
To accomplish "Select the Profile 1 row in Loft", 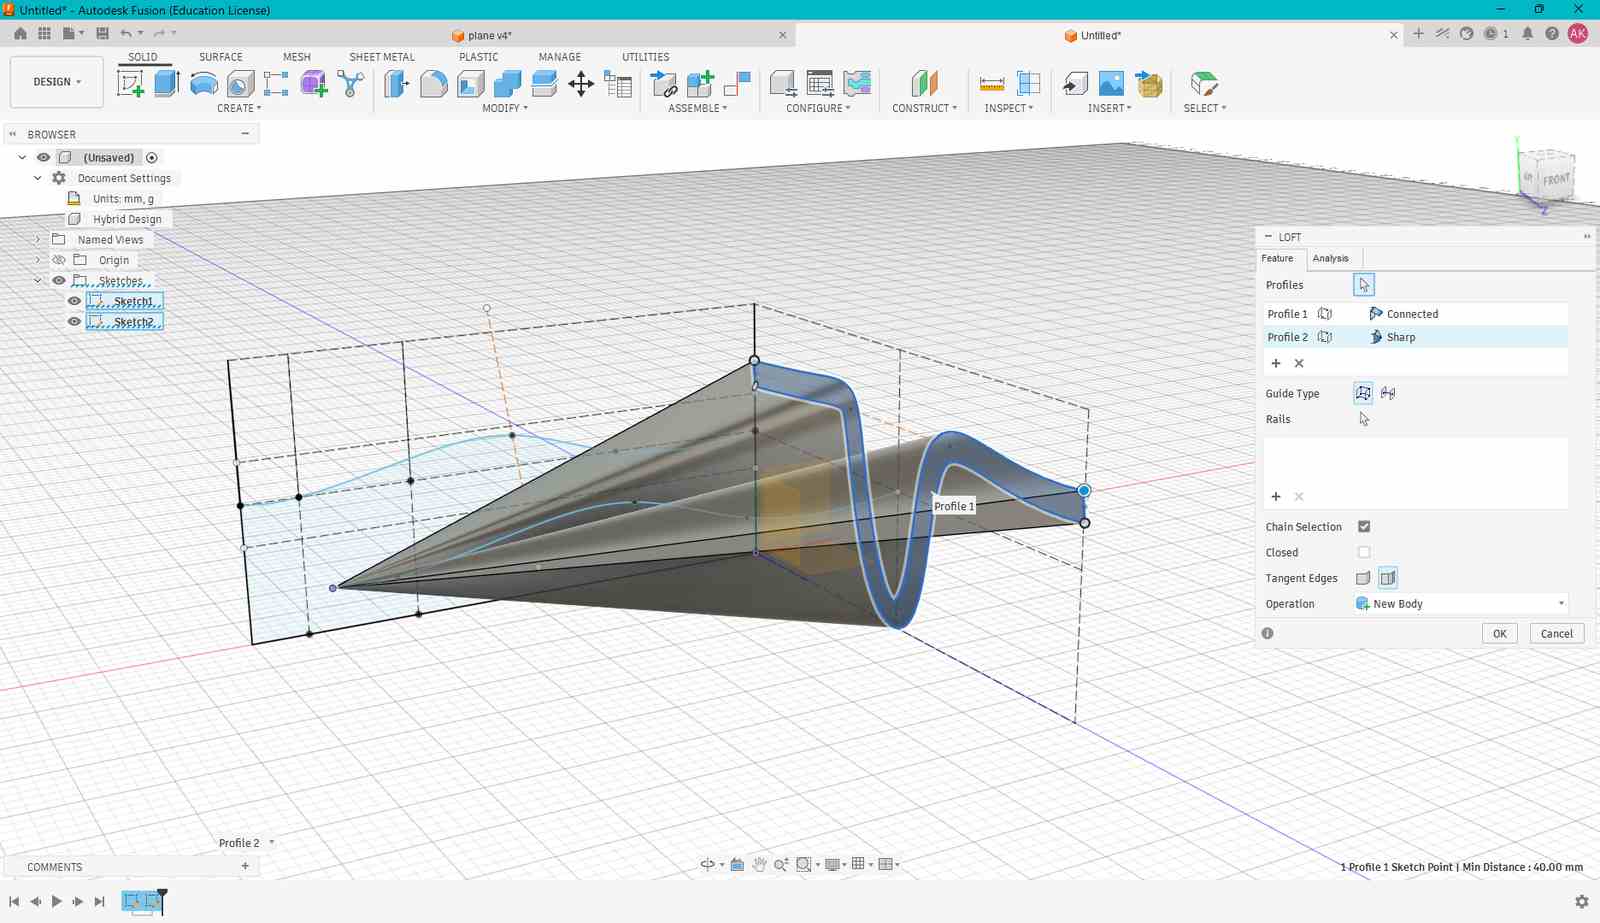I will coord(1415,314).
